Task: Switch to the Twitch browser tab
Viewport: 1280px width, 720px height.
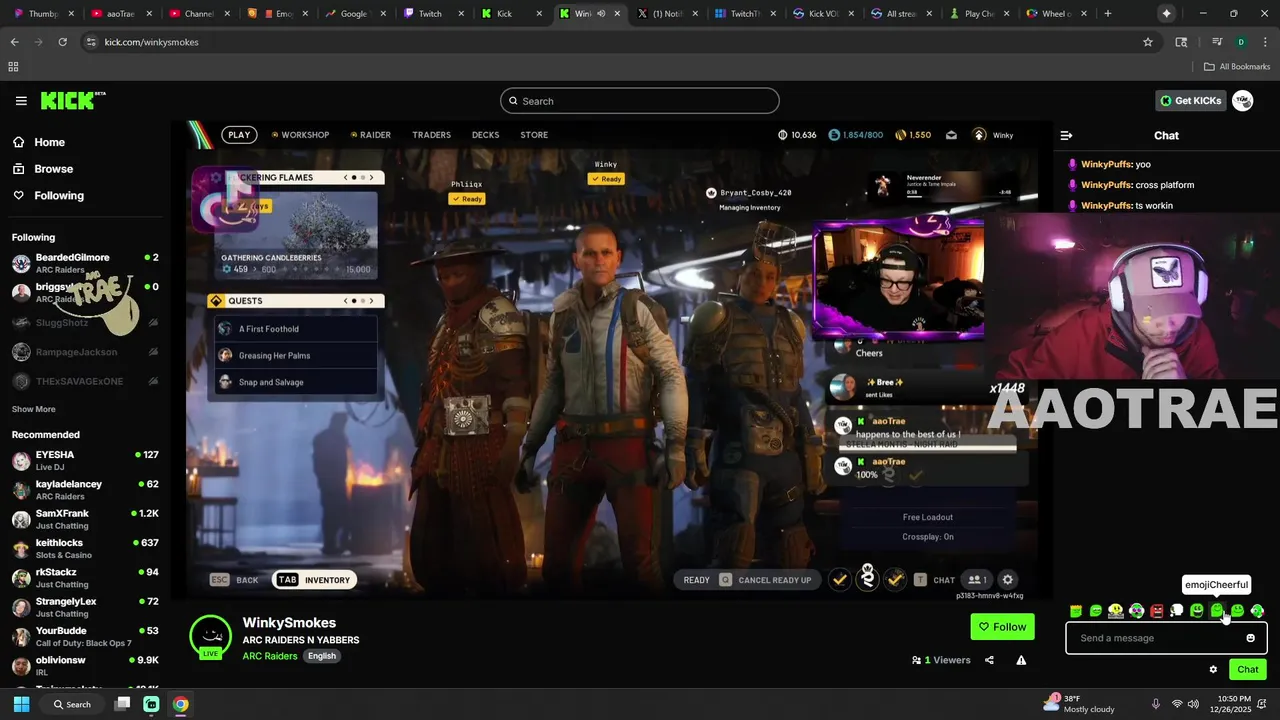Action: pyautogui.click(x=430, y=14)
